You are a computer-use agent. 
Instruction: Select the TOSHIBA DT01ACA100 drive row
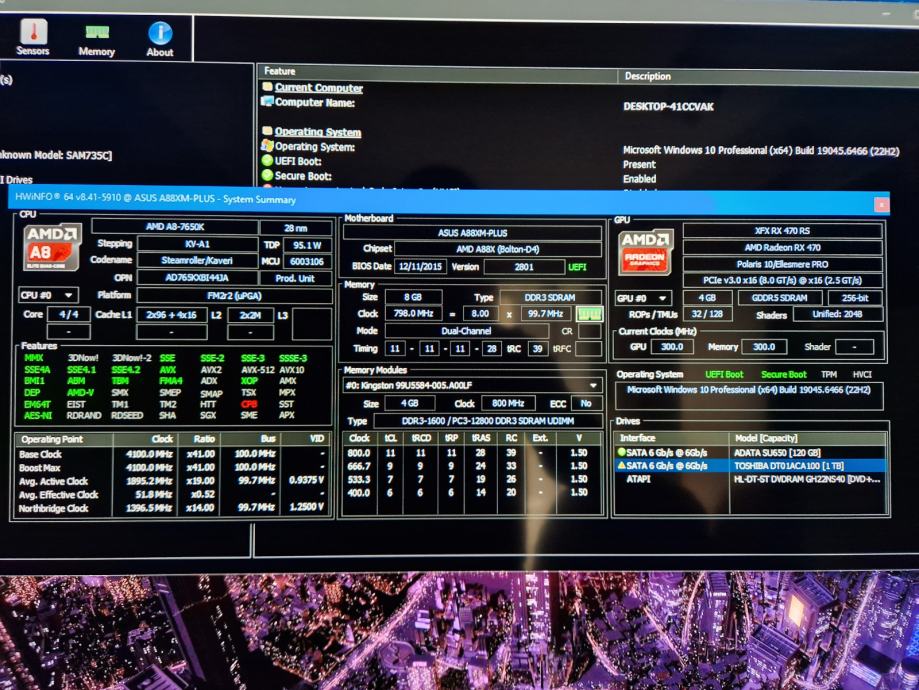[x=750, y=465]
